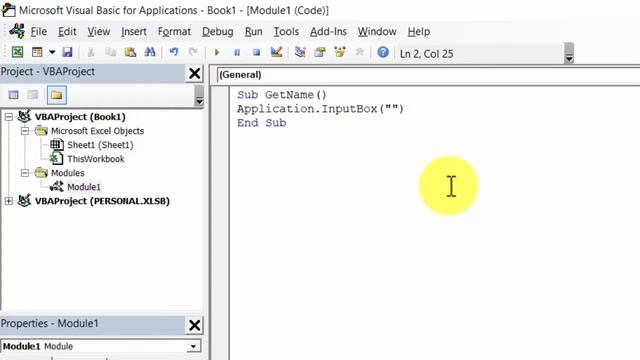This screenshot has height=360, width=640.
Task: Open the Help menu
Action: [x=418, y=31]
